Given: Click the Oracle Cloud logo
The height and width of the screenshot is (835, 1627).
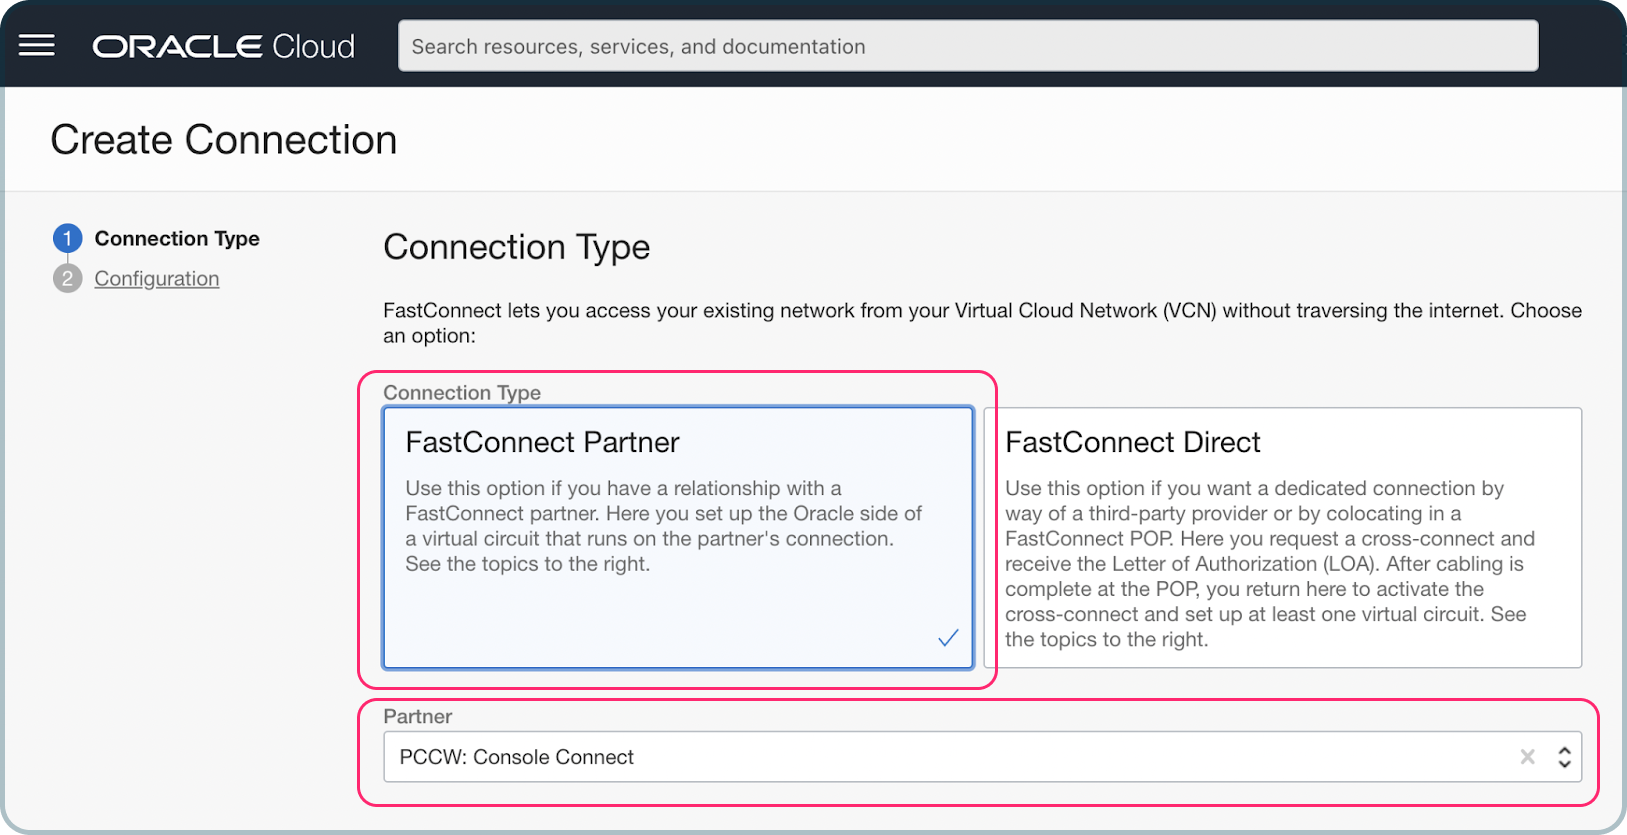Looking at the screenshot, I should [x=223, y=47].
